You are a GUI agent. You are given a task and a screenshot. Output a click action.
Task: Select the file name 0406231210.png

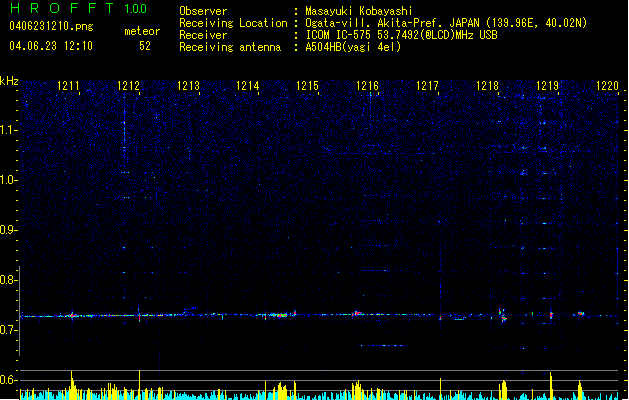51,26
